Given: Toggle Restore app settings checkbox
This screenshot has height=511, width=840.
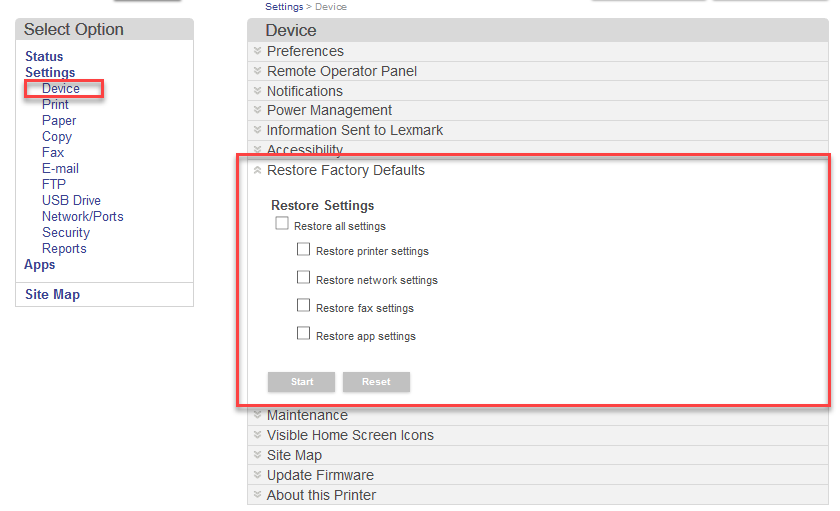Looking at the screenshot, I should [x=304, y=333].
